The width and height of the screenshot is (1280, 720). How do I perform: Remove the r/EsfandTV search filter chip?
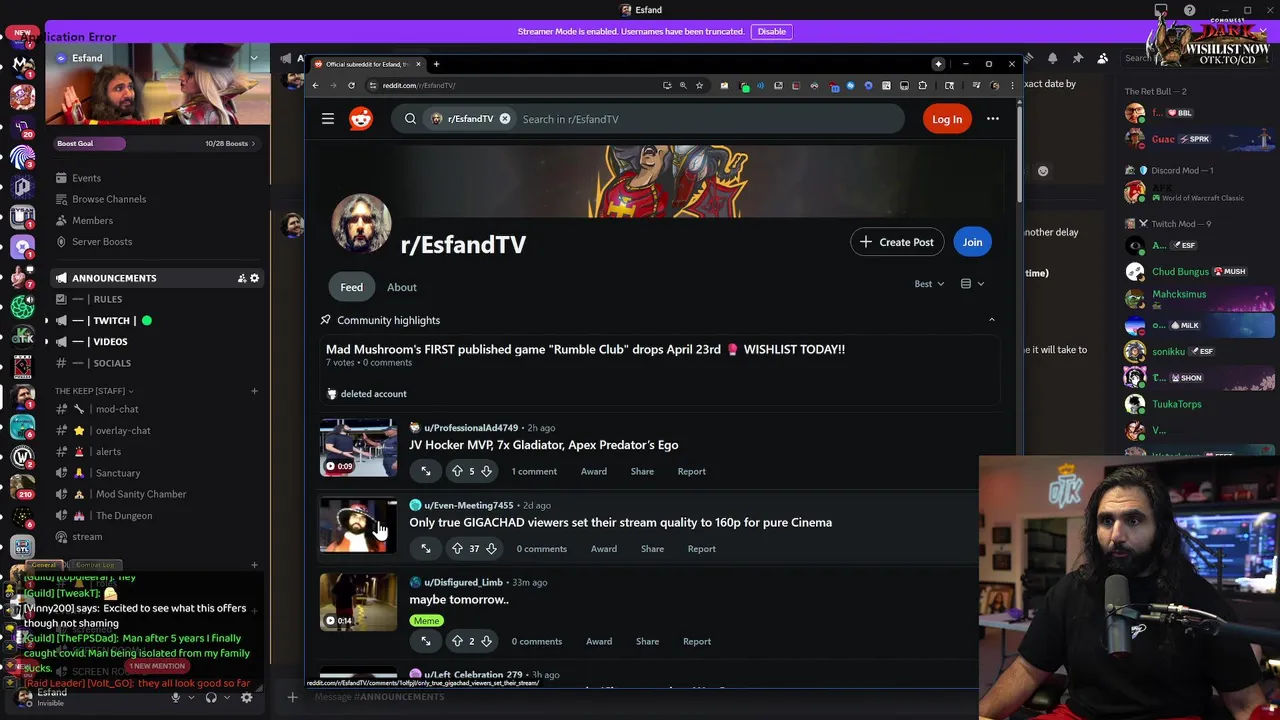click(505, 119)
